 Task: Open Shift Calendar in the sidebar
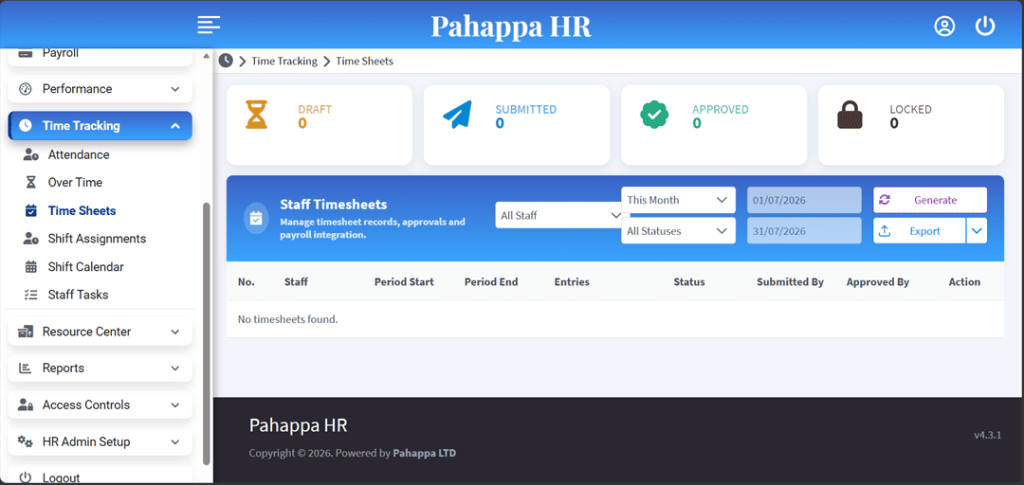coord(86,267)
